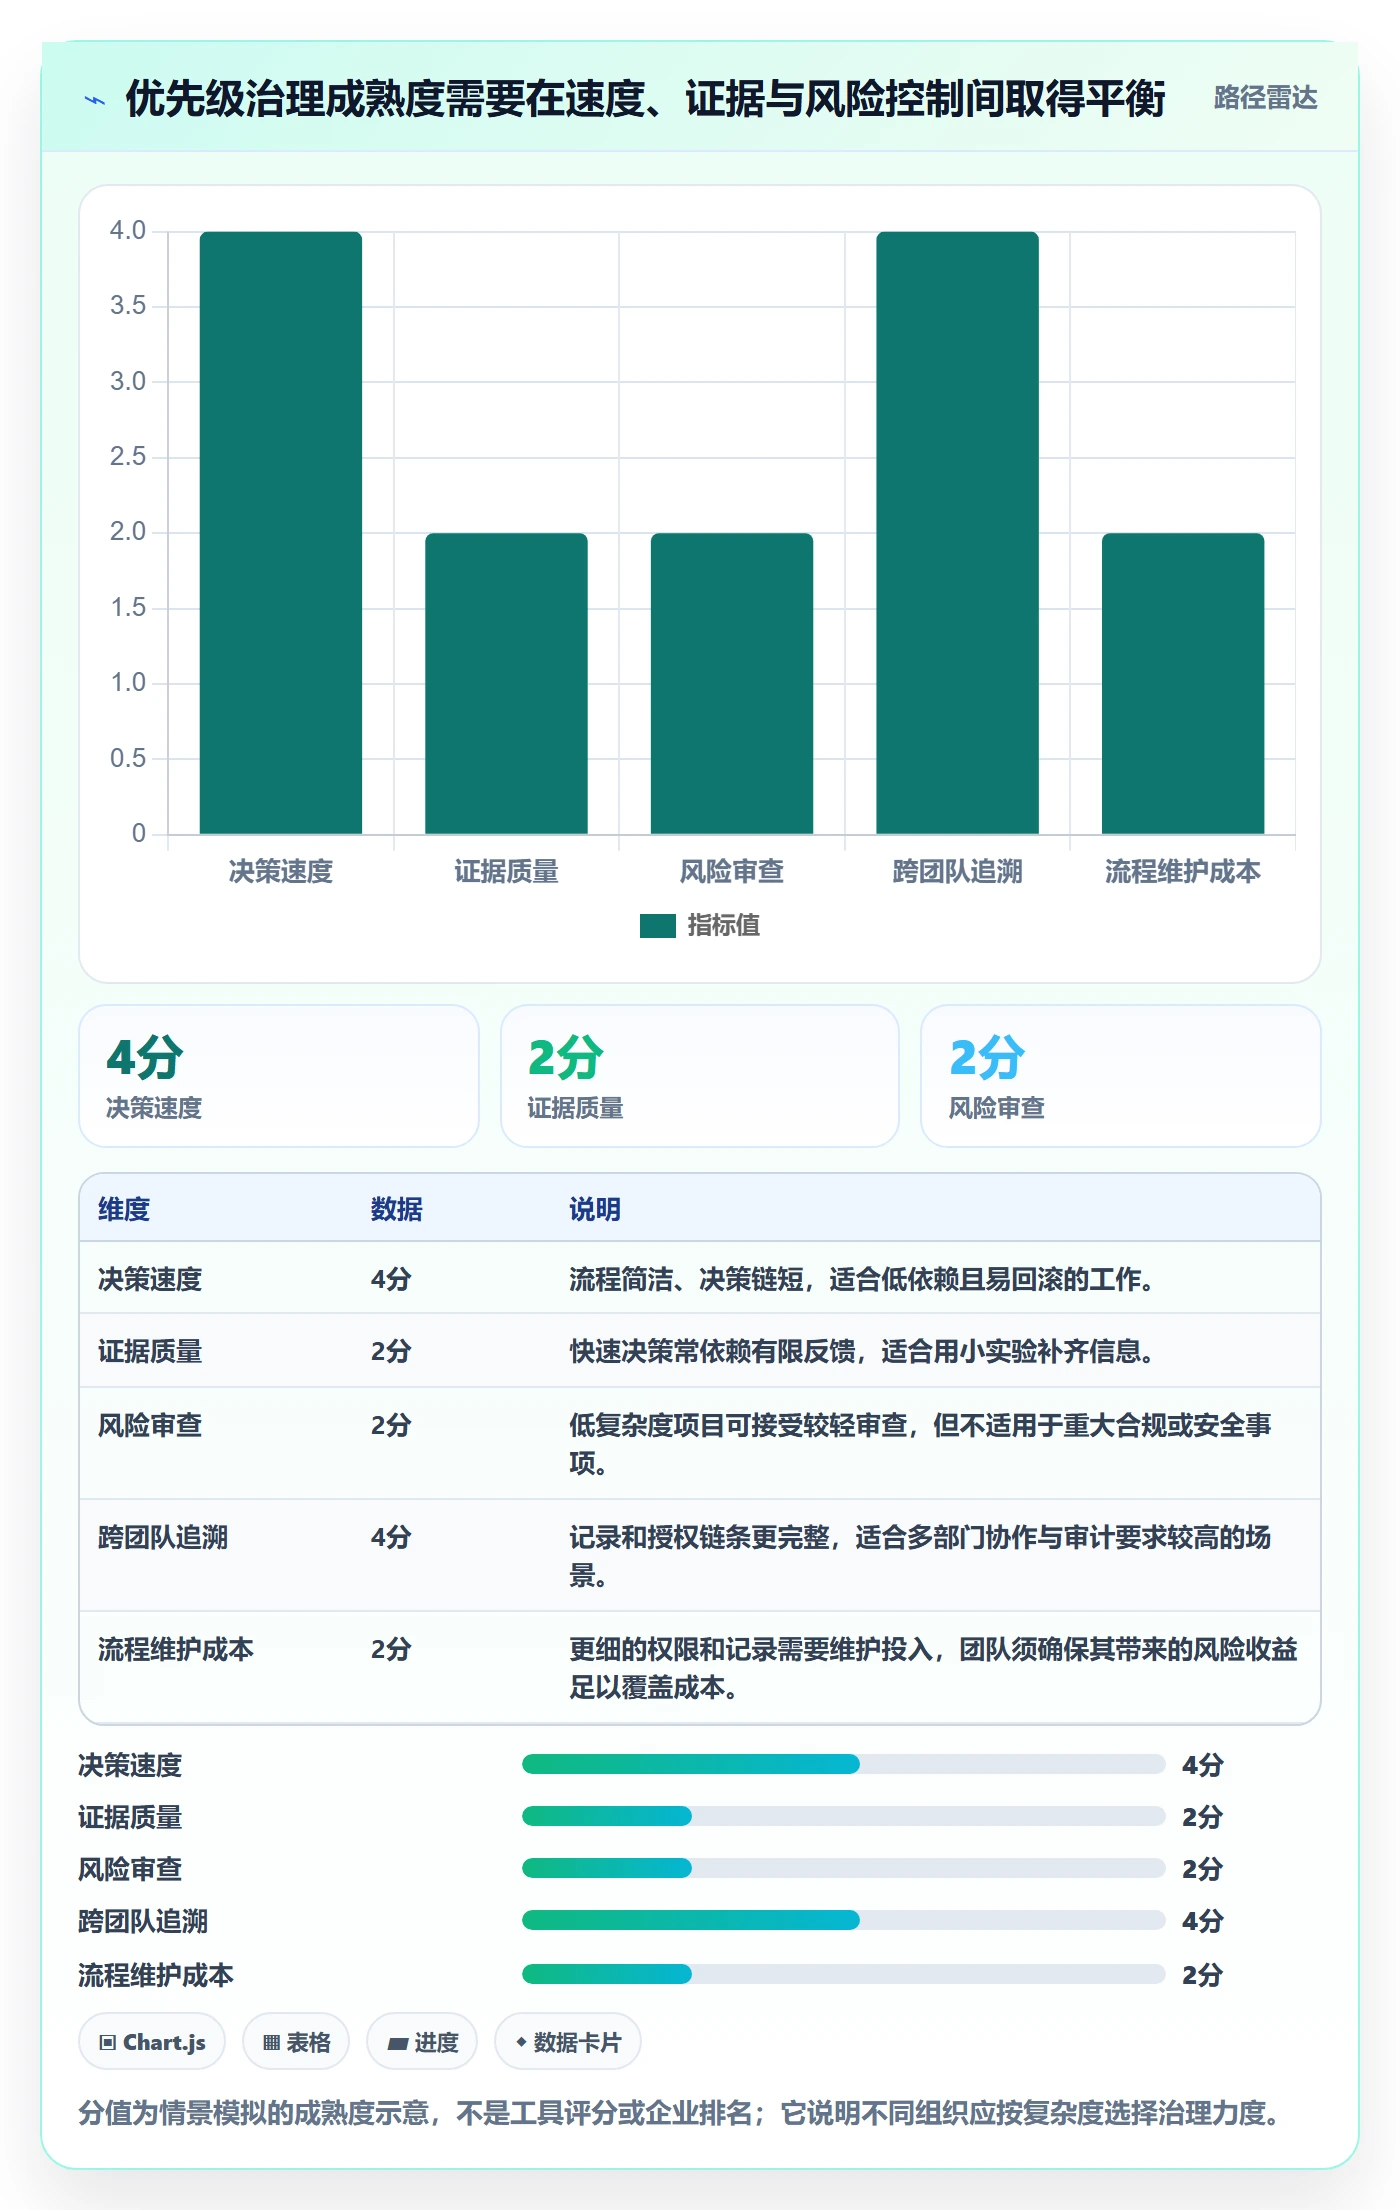Image resolution: width=1400 pixels, height=2210 pixels.
Task: Select the 跨团队追溯 bar in the chart
Action: tap(957, 532)
